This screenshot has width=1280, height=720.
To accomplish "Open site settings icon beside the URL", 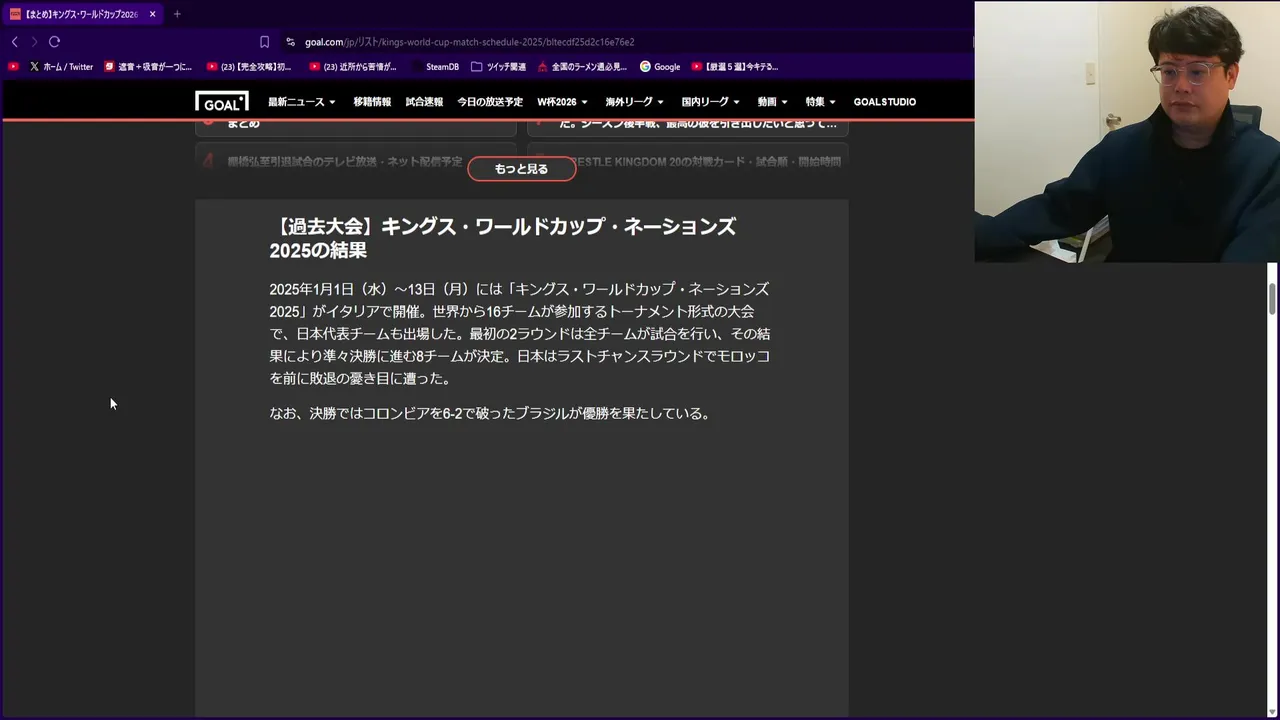I will [290, 42].
